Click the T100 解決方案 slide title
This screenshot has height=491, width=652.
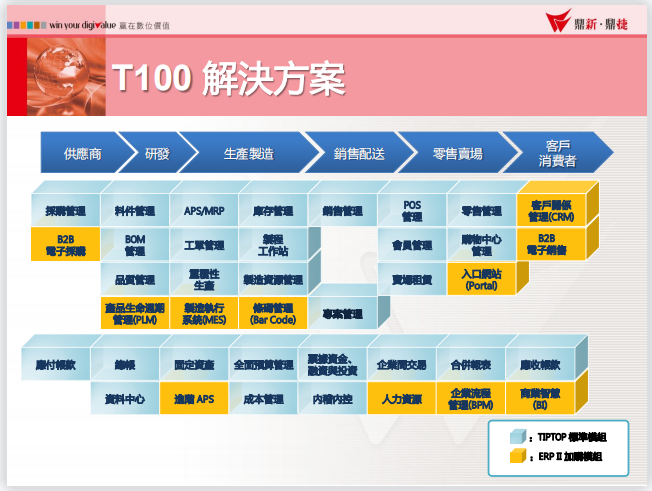point(229,78)
